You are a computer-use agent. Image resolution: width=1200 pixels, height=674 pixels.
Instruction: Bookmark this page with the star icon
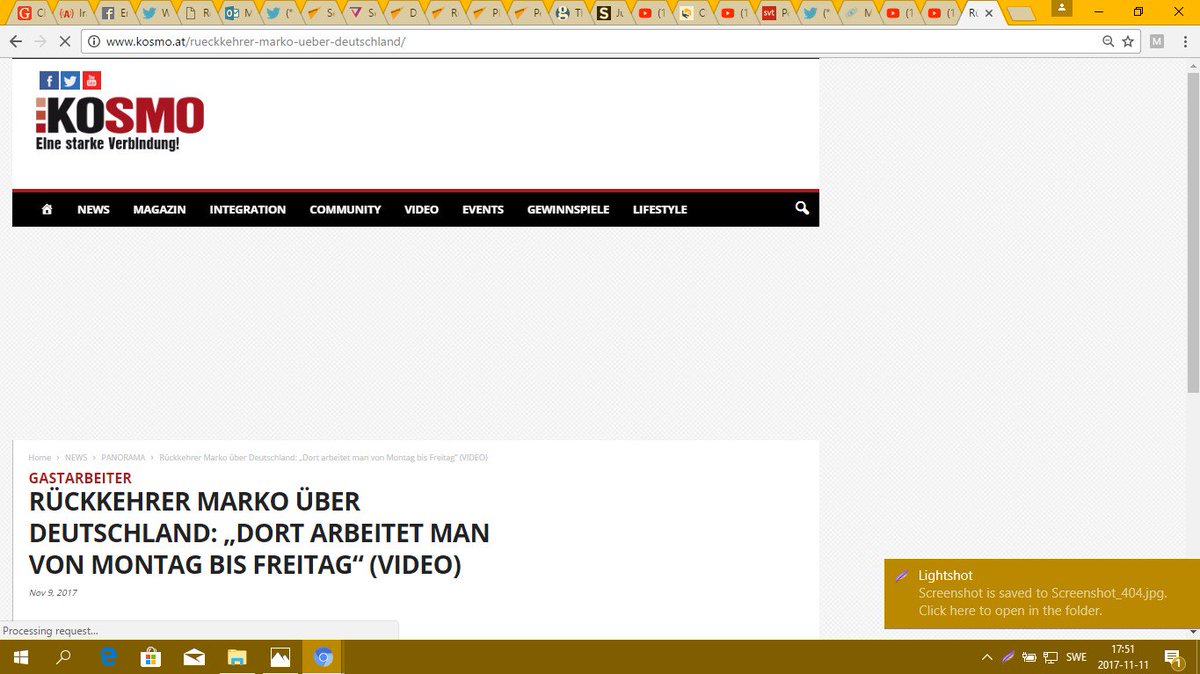pyautogui.click(x=1128, y=42)
